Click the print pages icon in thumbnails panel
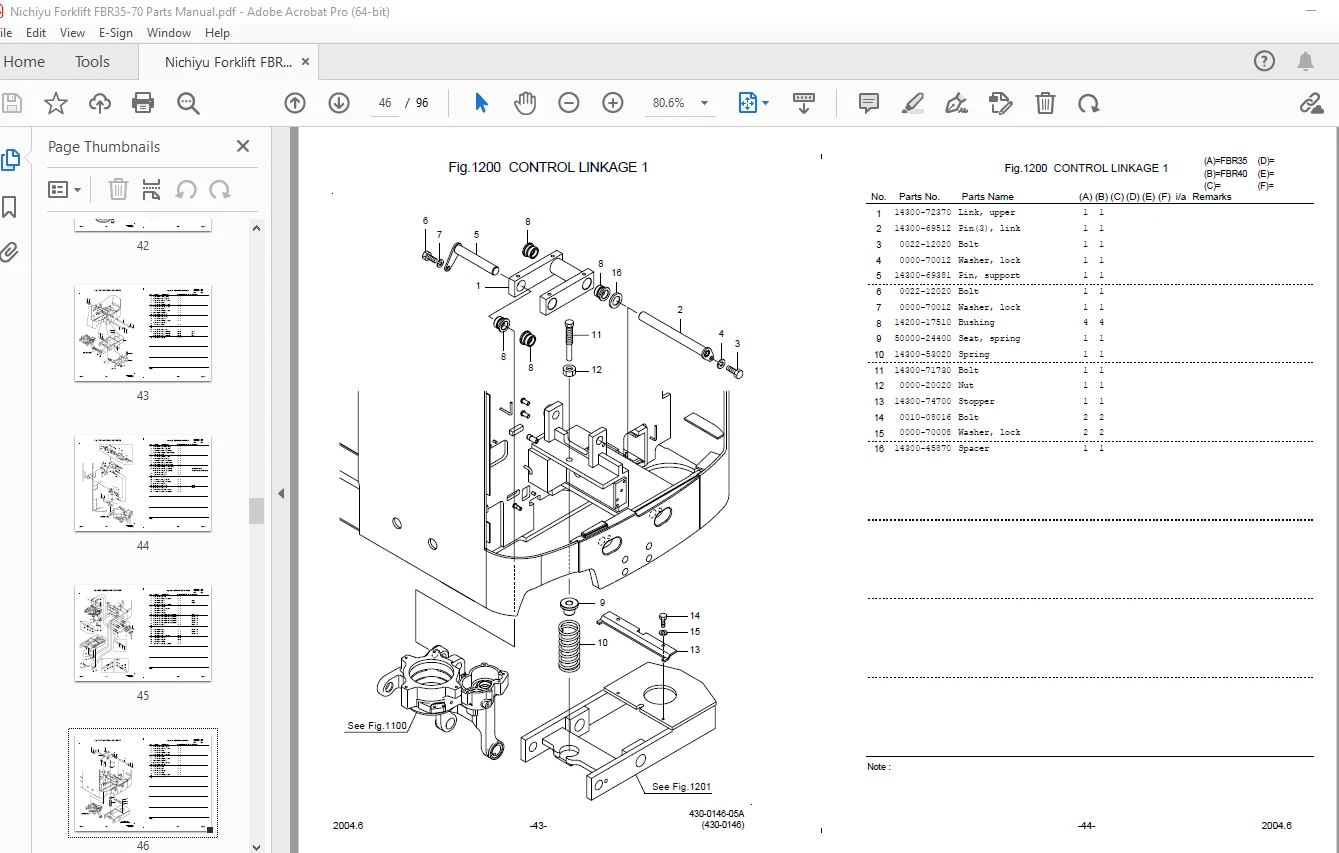The width and height of the screenshot is (1339, 853). pyautogui.click(x=151, y=189)
